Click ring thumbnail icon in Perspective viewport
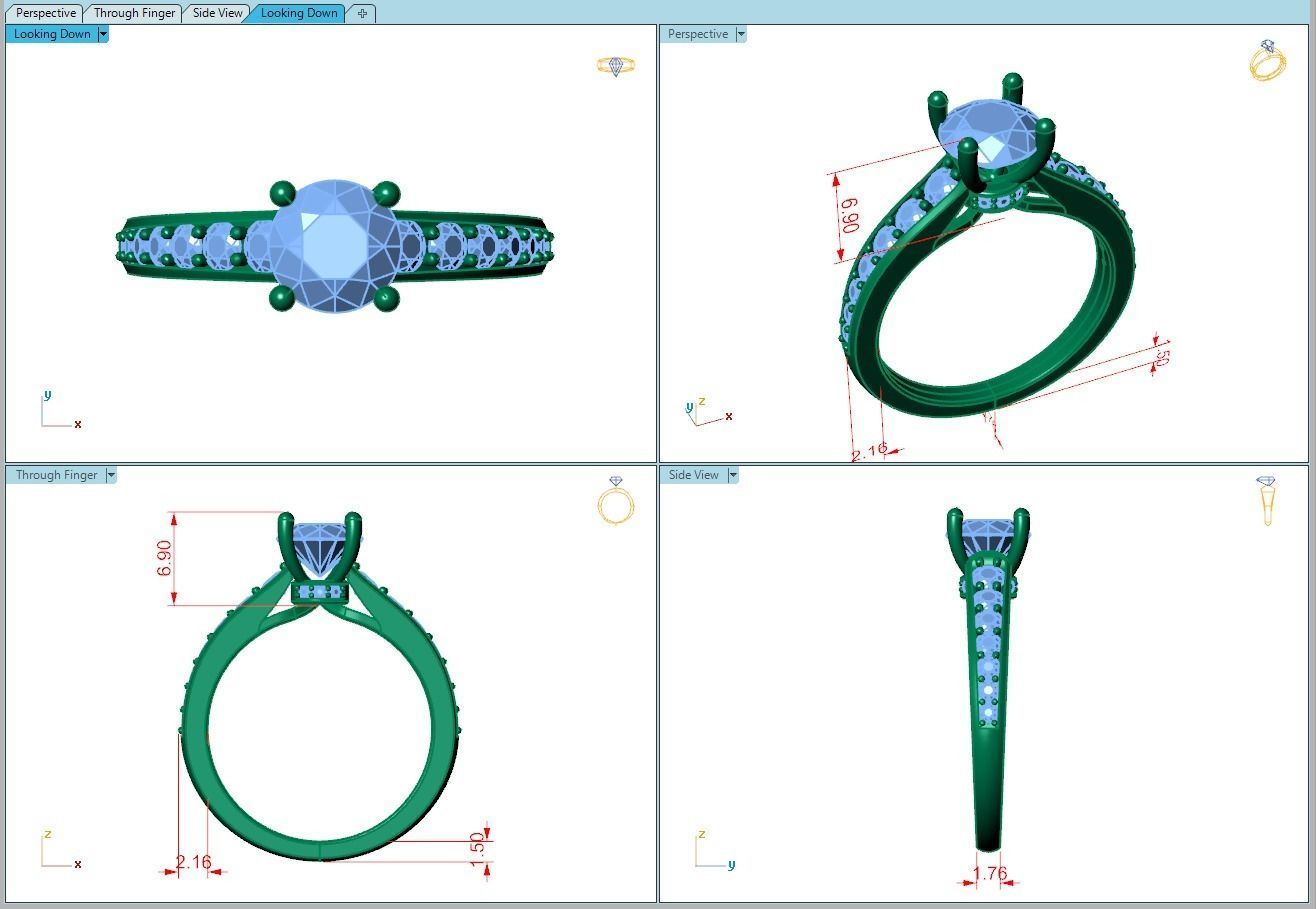The width and height of the screenshot is (1316, 909). (x=1267, y=61)
